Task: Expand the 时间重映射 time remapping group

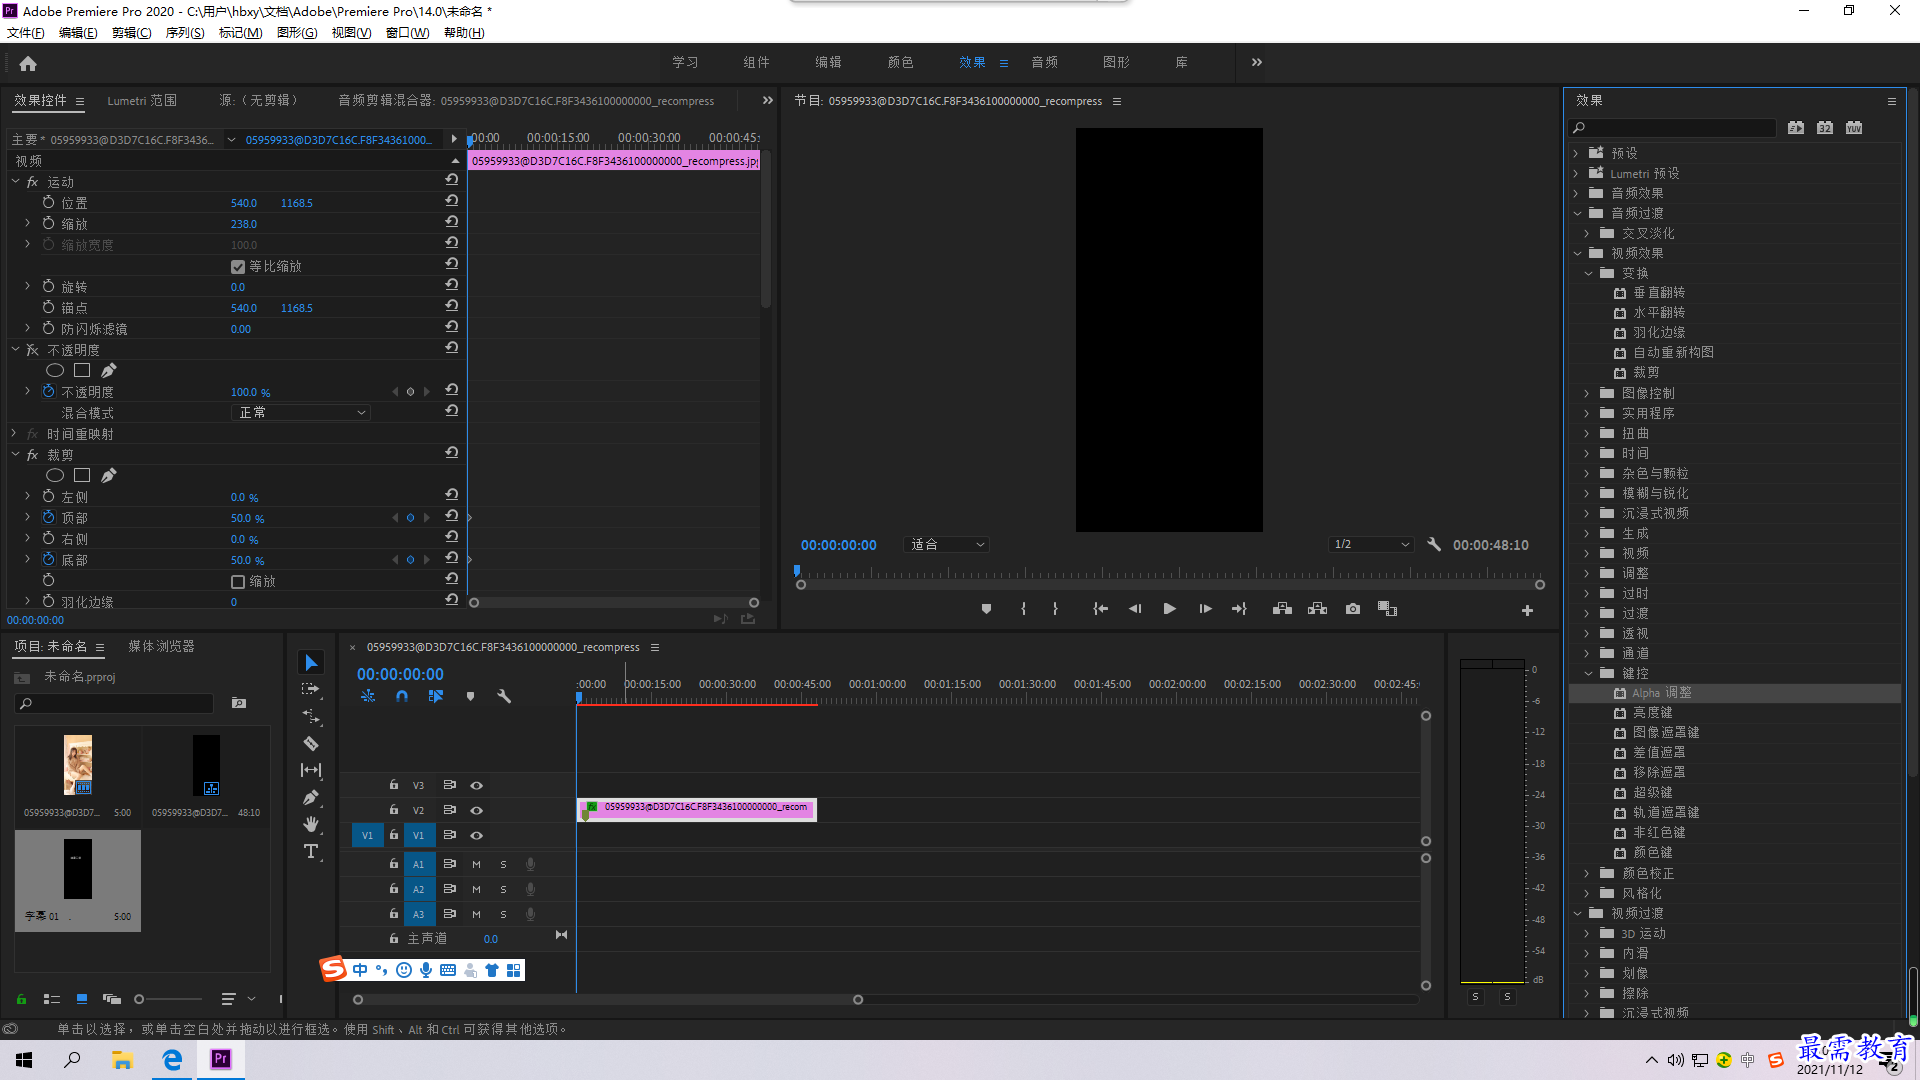Action: coord(14,434)
